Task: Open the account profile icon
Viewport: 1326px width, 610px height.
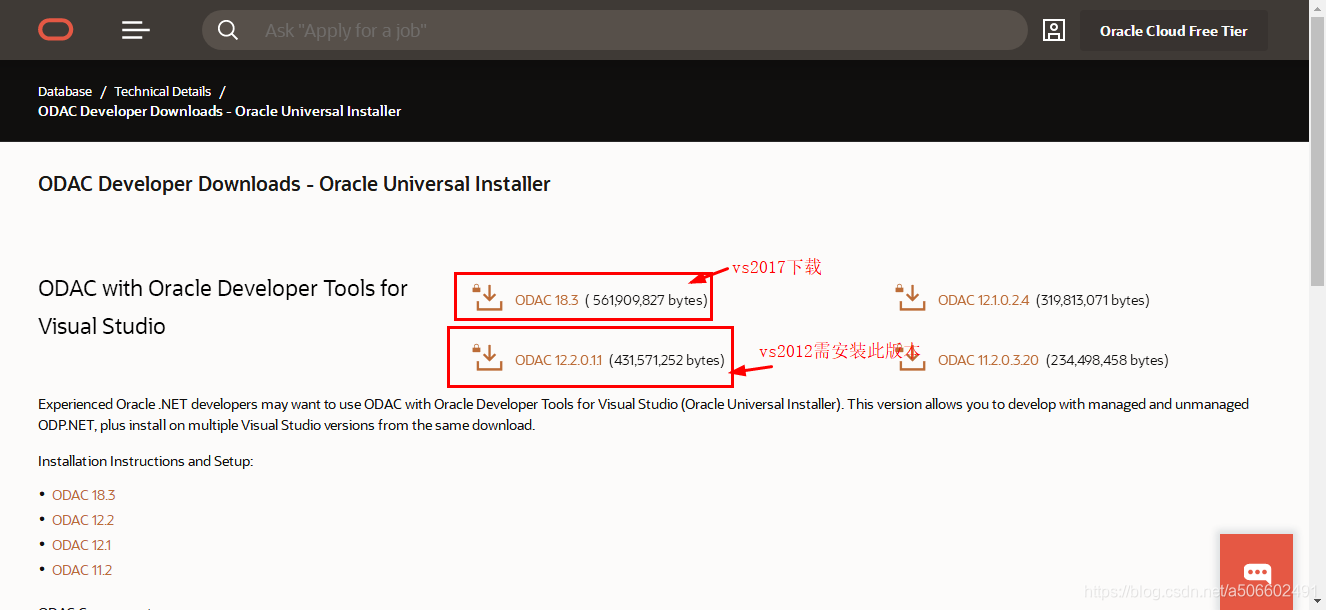Action: [1054, 31]
